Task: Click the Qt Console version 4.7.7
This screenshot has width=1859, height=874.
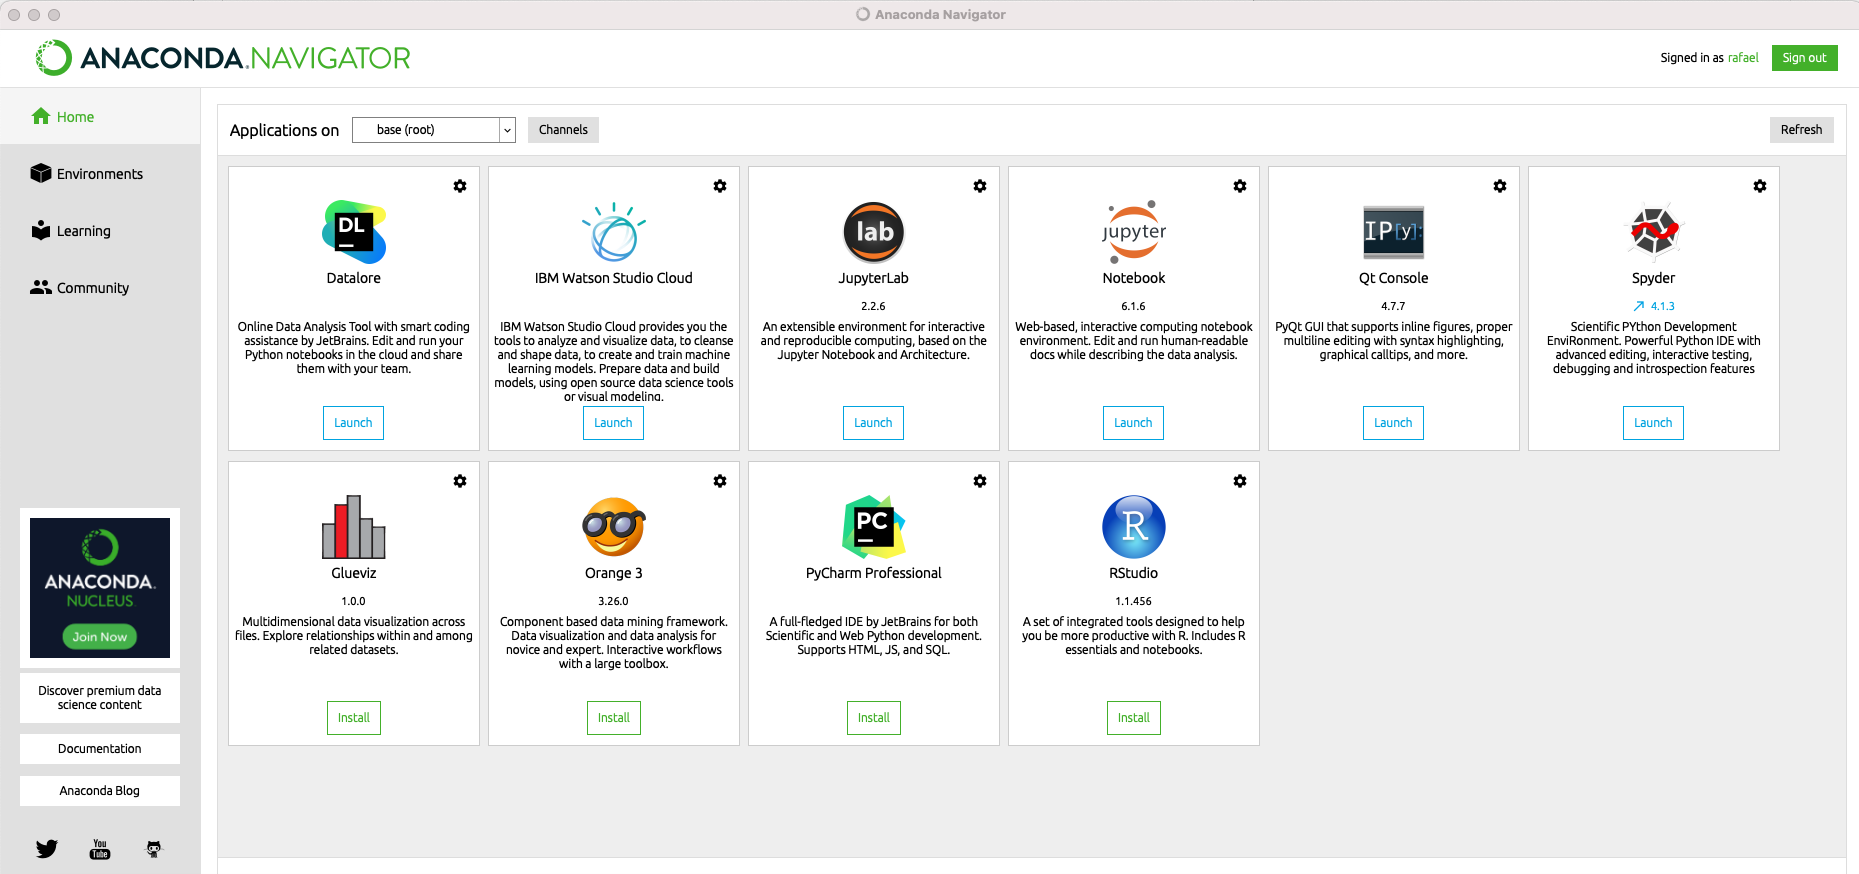Action: tap(1393, 306)
